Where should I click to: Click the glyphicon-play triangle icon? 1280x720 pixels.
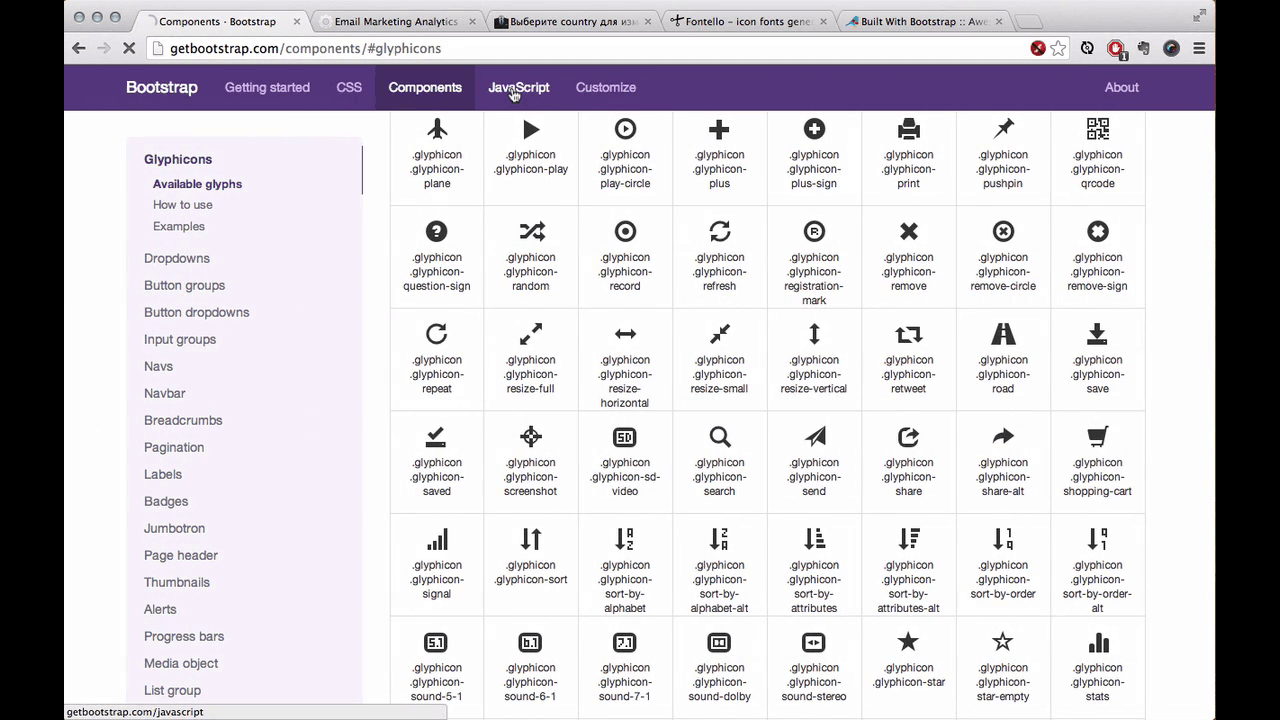point(531,129)
